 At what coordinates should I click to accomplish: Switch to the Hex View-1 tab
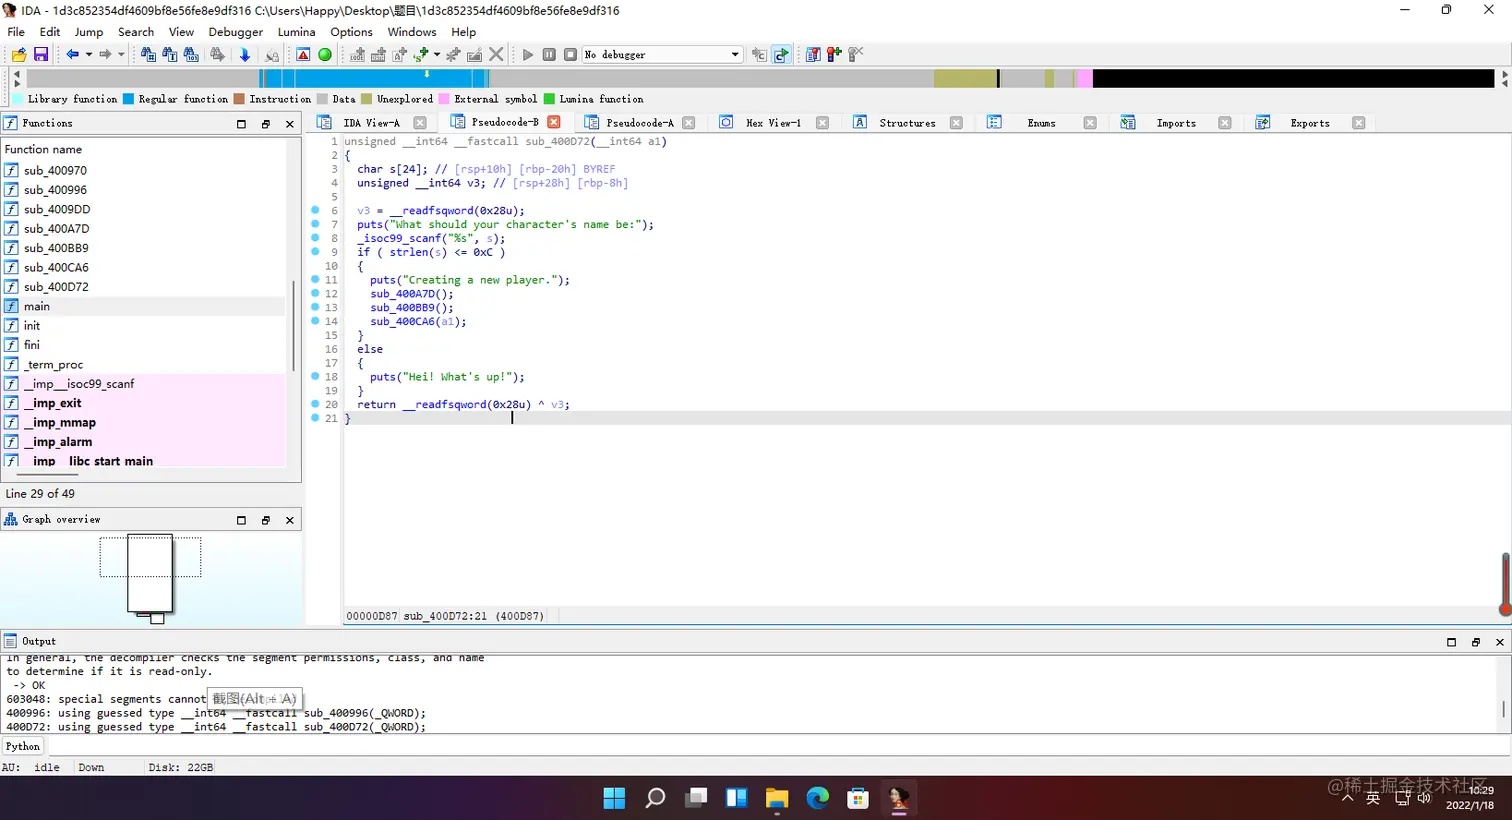coord(773,123)
